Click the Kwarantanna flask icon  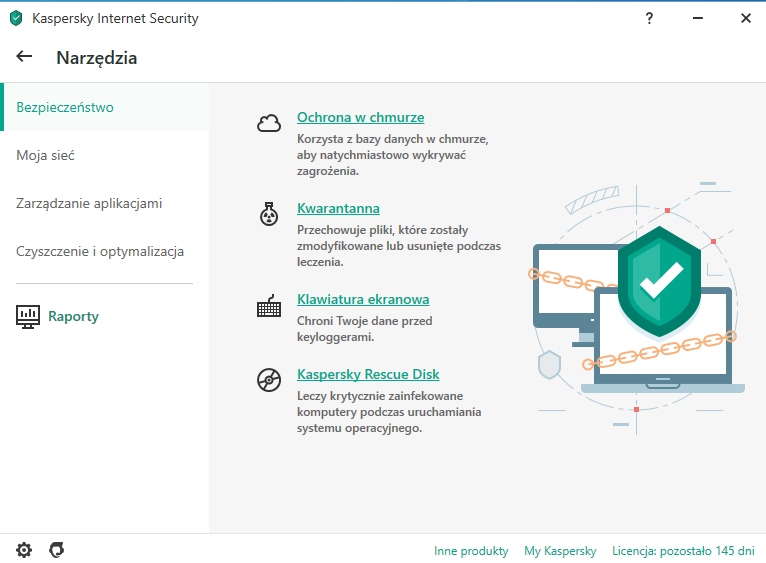click(269, 214)
